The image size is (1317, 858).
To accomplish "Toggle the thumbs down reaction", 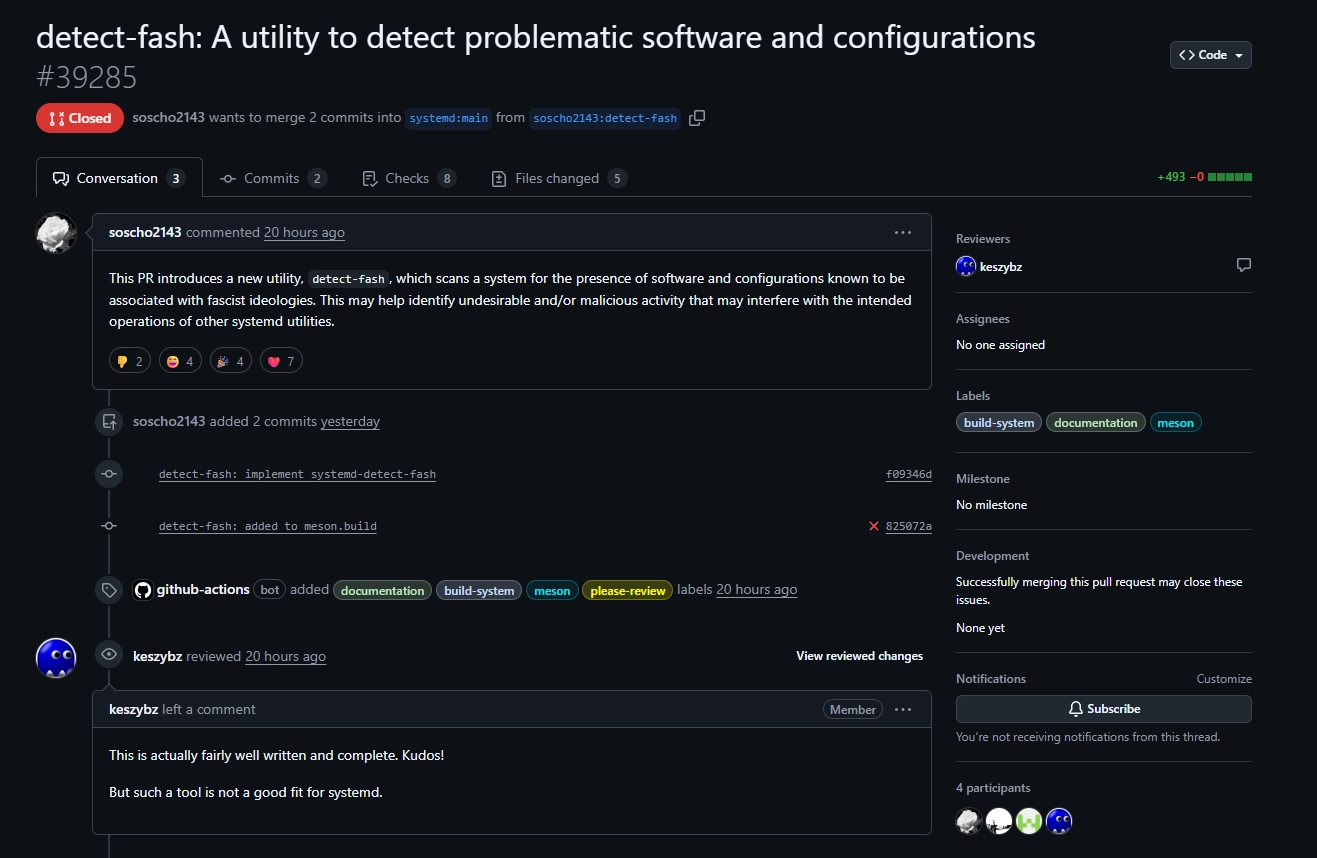I will (x=130, y=361).
